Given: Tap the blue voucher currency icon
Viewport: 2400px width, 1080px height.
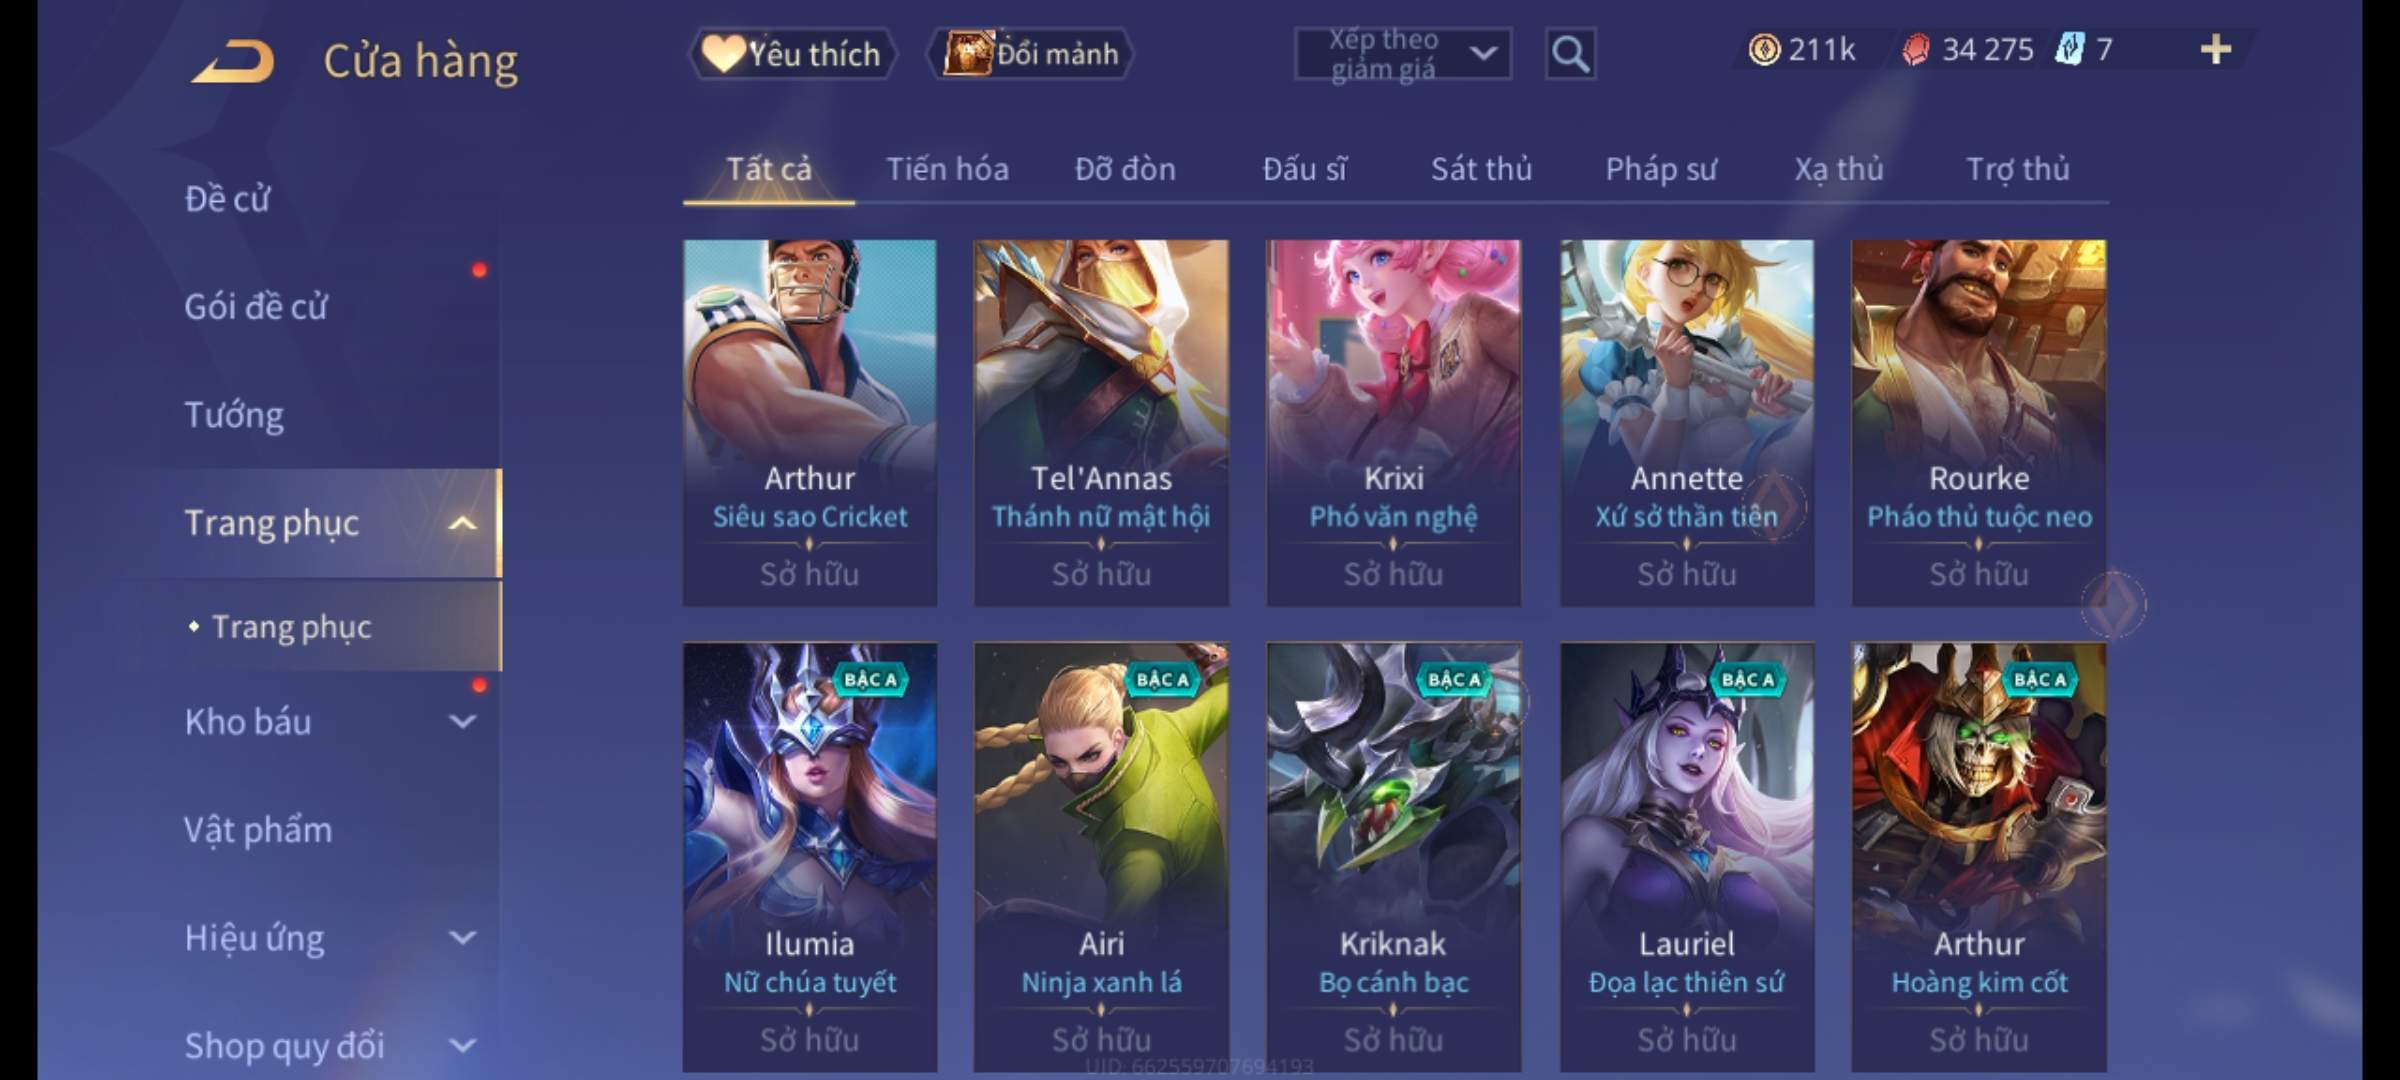Looking at the screenshot, I should click(2068, 49).
